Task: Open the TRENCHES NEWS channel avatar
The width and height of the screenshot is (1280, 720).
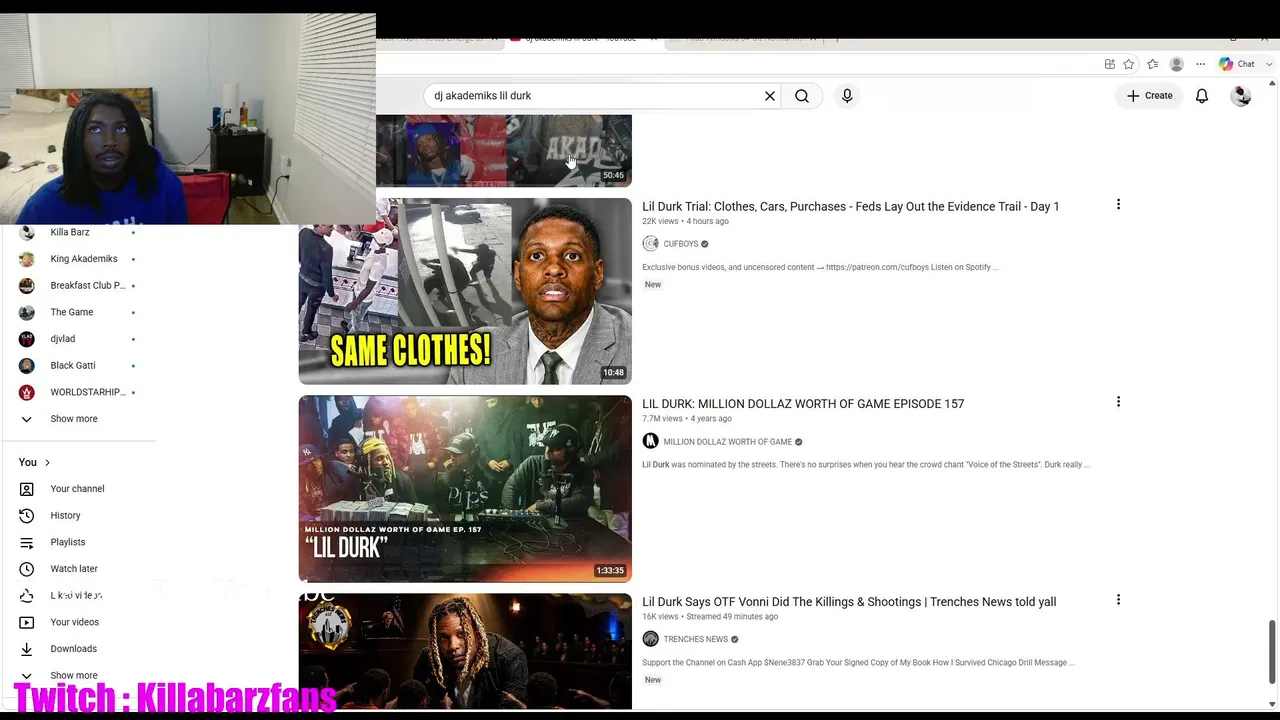Action: (650, 639)
